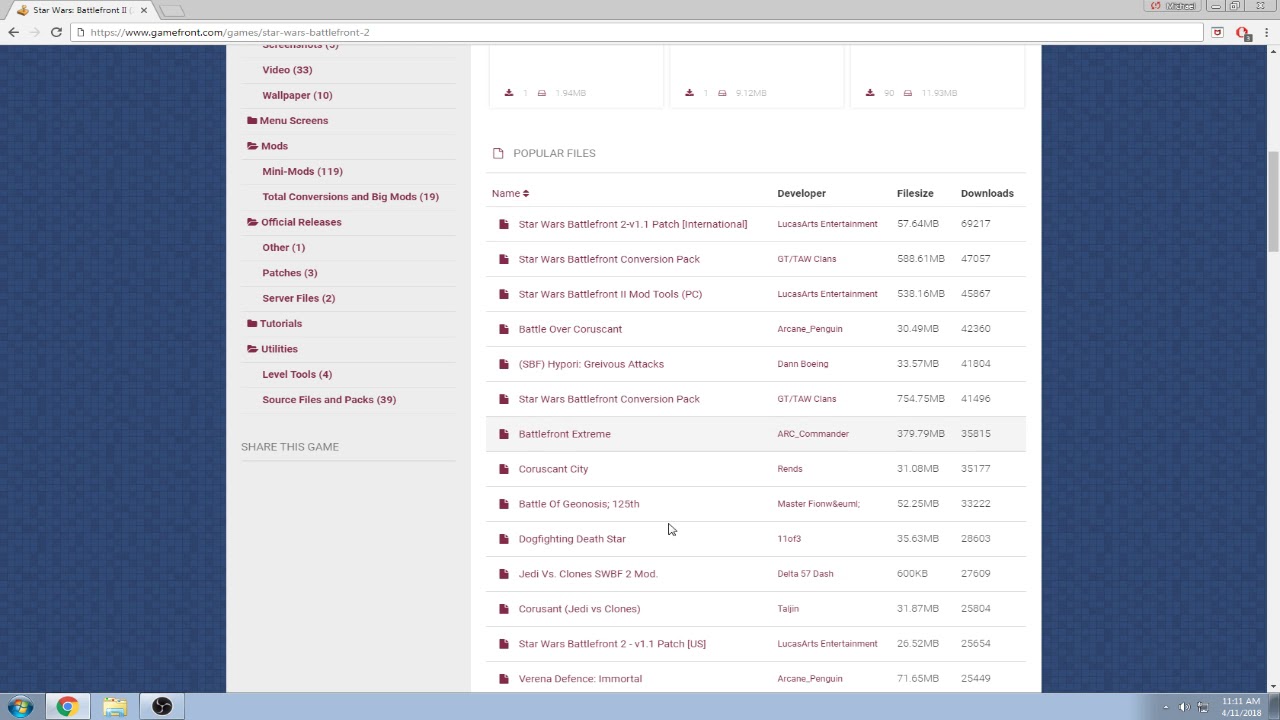Open Battle Of Geonosis; 125th file

[x=579, y=504]
